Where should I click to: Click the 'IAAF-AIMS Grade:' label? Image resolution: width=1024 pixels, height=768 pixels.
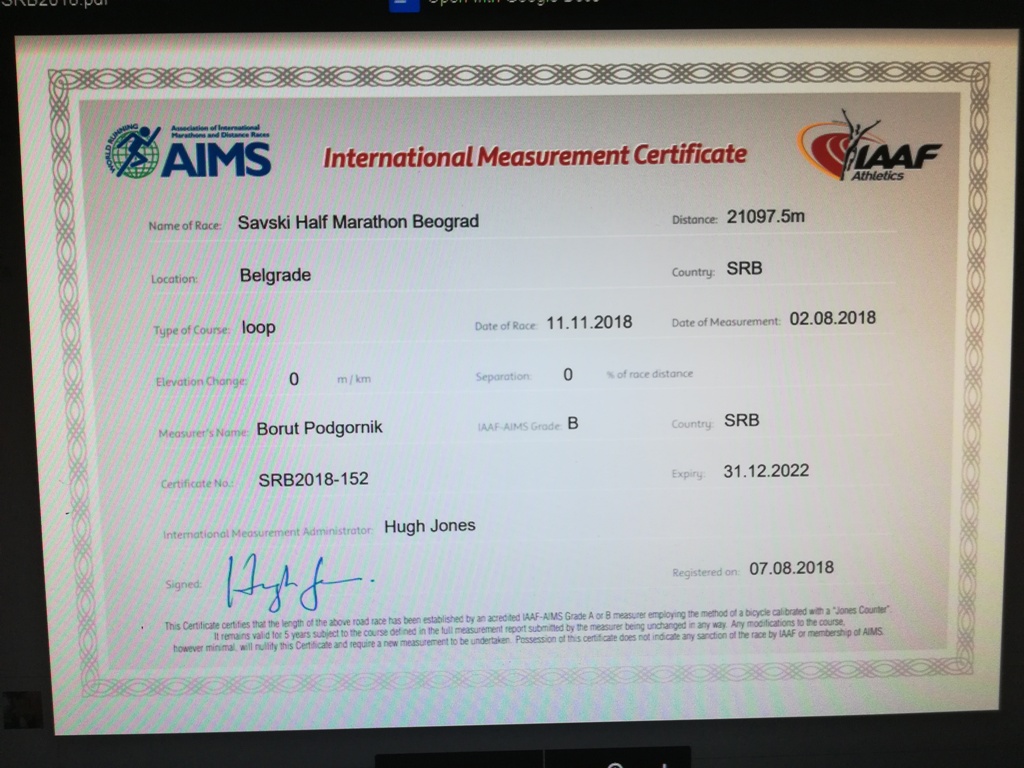(520, 426)
